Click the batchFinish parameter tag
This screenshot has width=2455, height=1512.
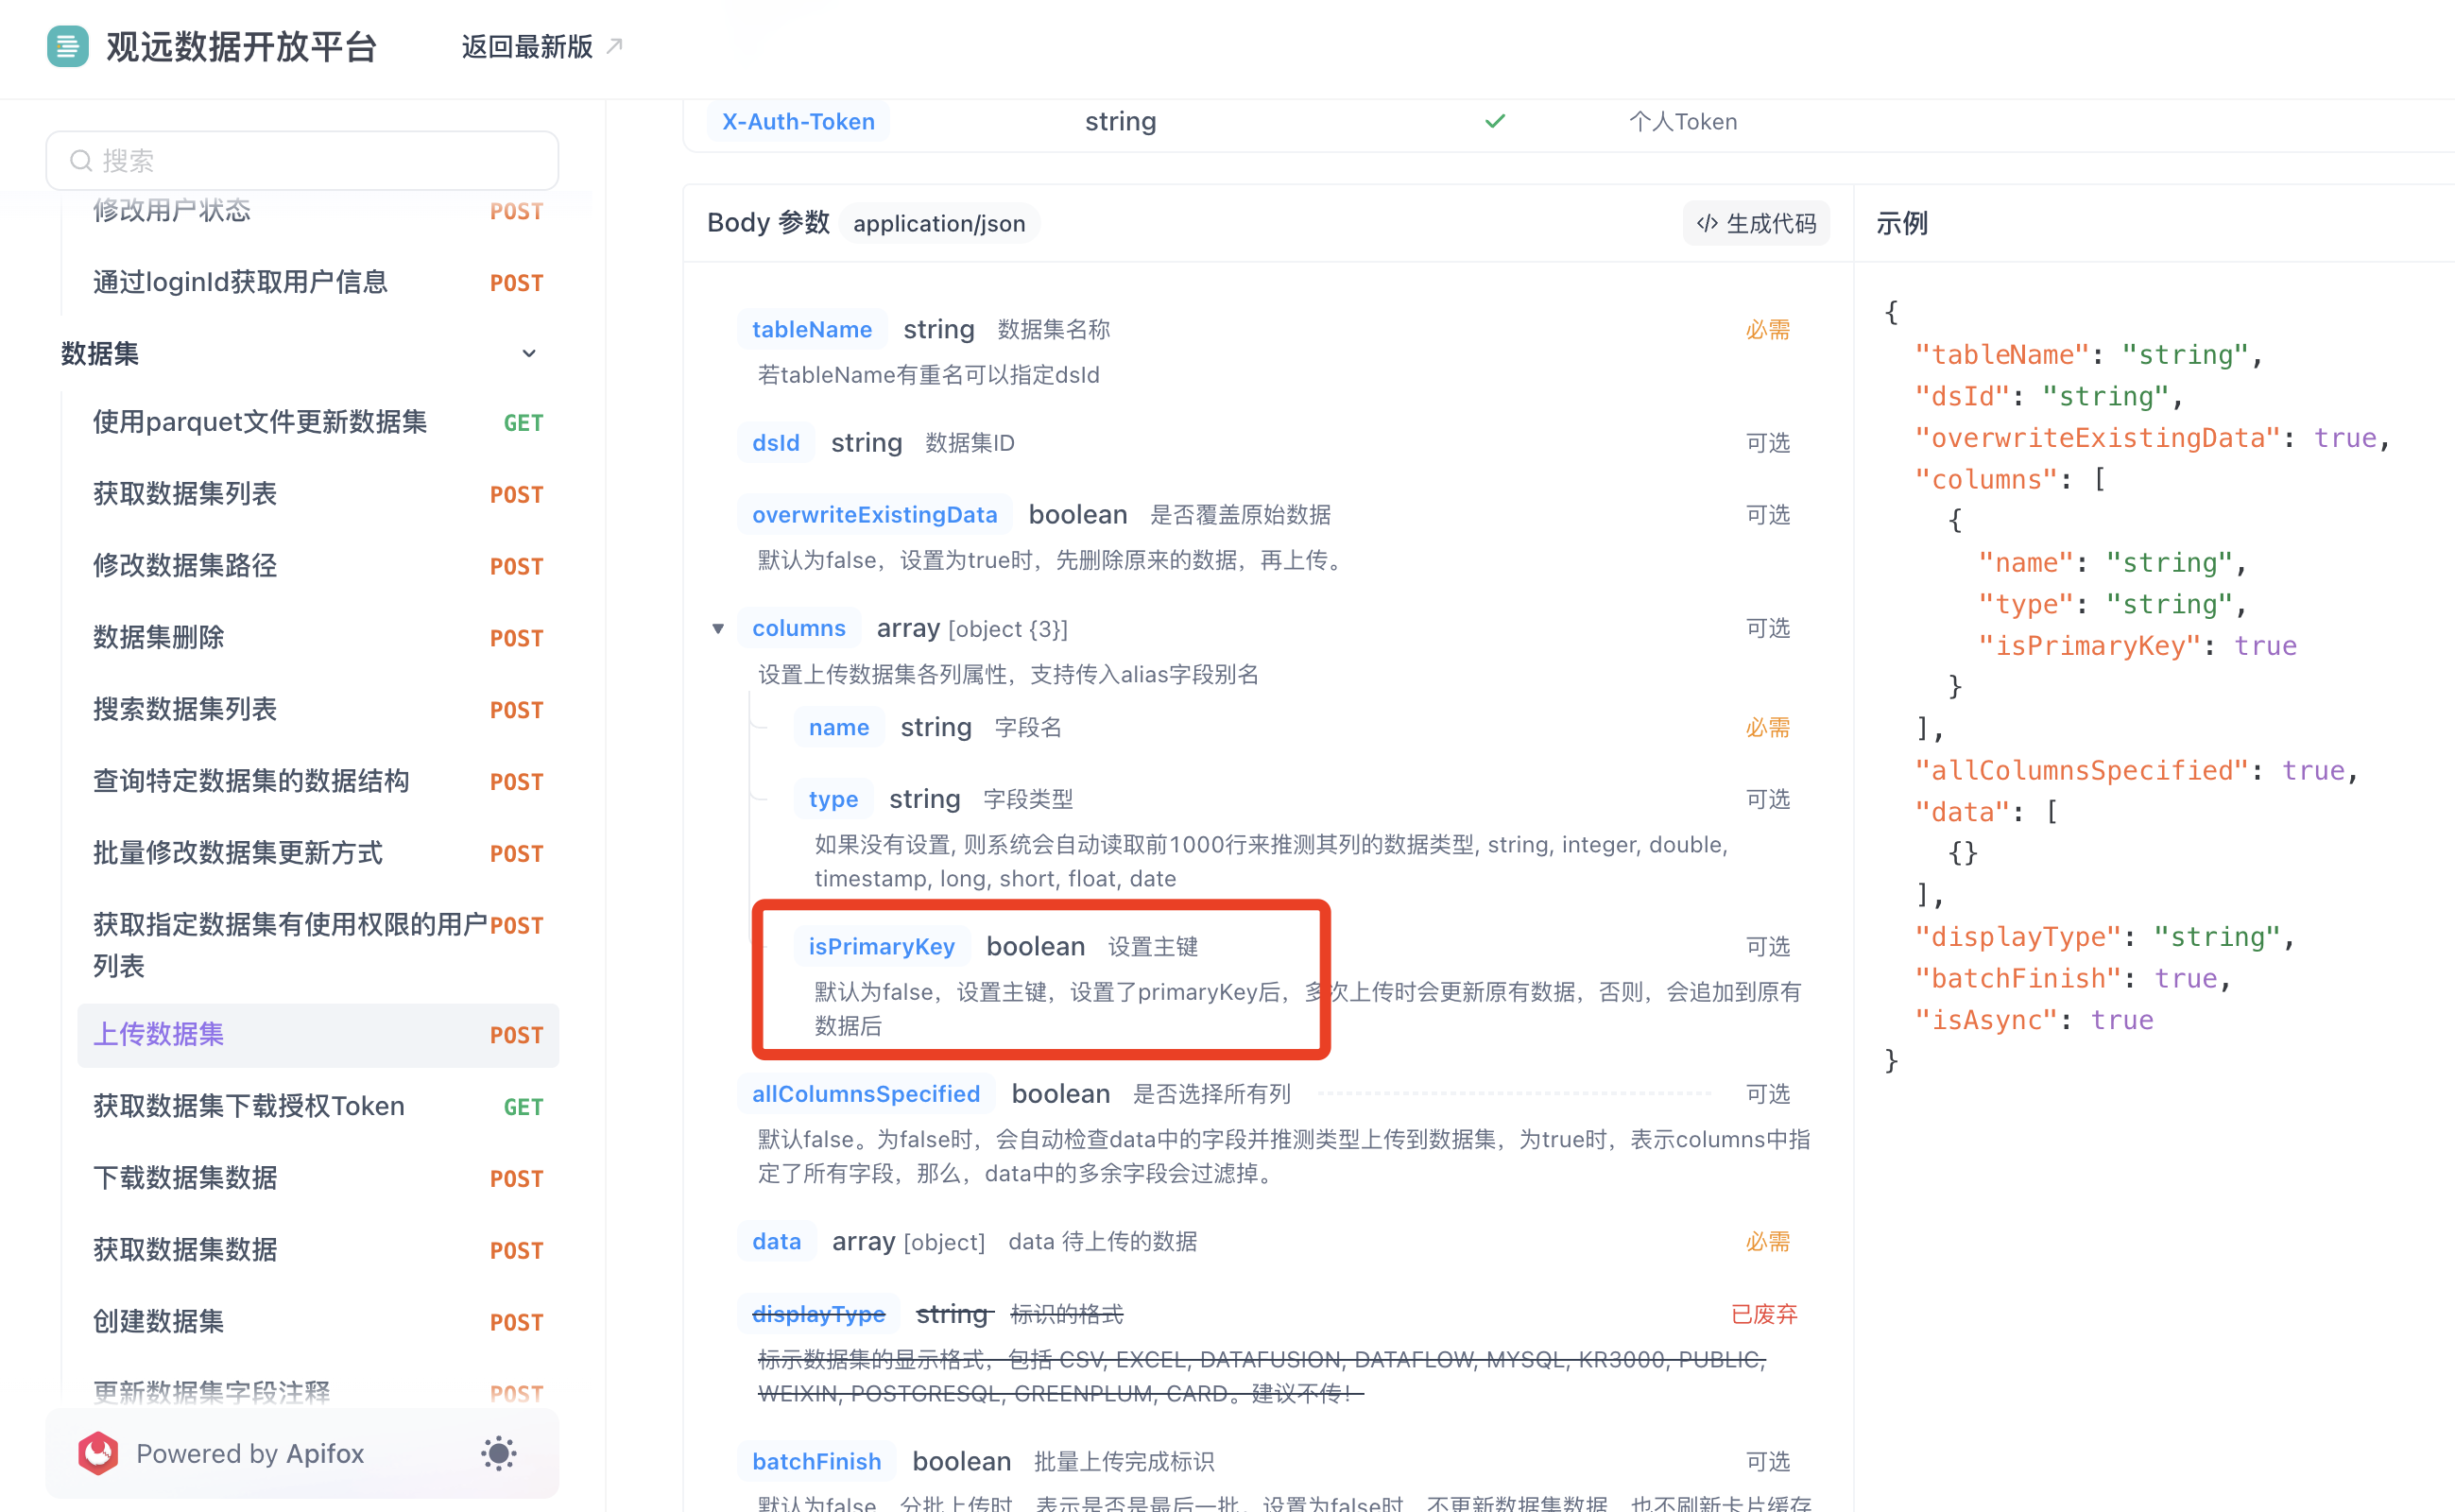816,1461
